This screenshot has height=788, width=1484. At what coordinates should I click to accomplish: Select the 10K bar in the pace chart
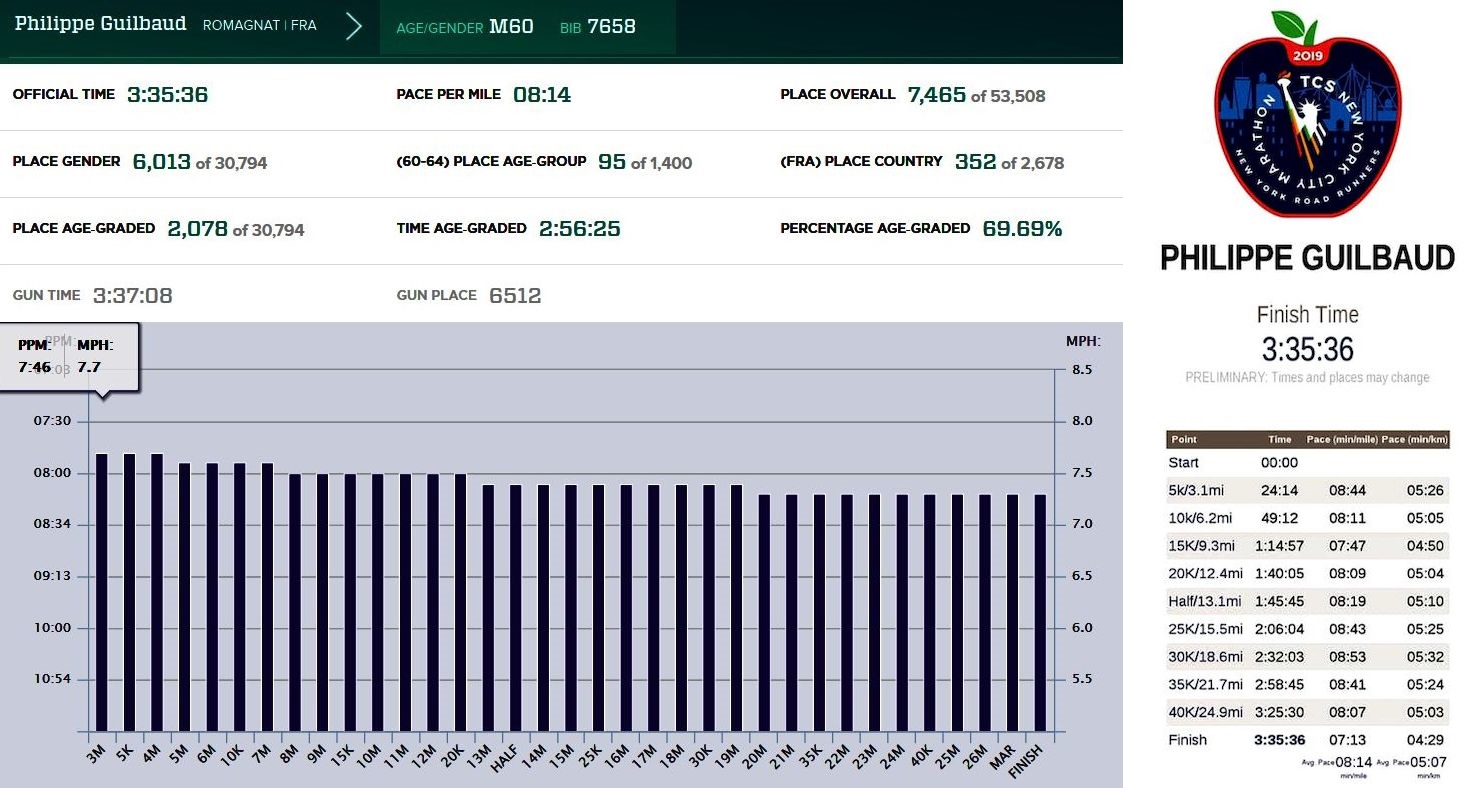239,597
